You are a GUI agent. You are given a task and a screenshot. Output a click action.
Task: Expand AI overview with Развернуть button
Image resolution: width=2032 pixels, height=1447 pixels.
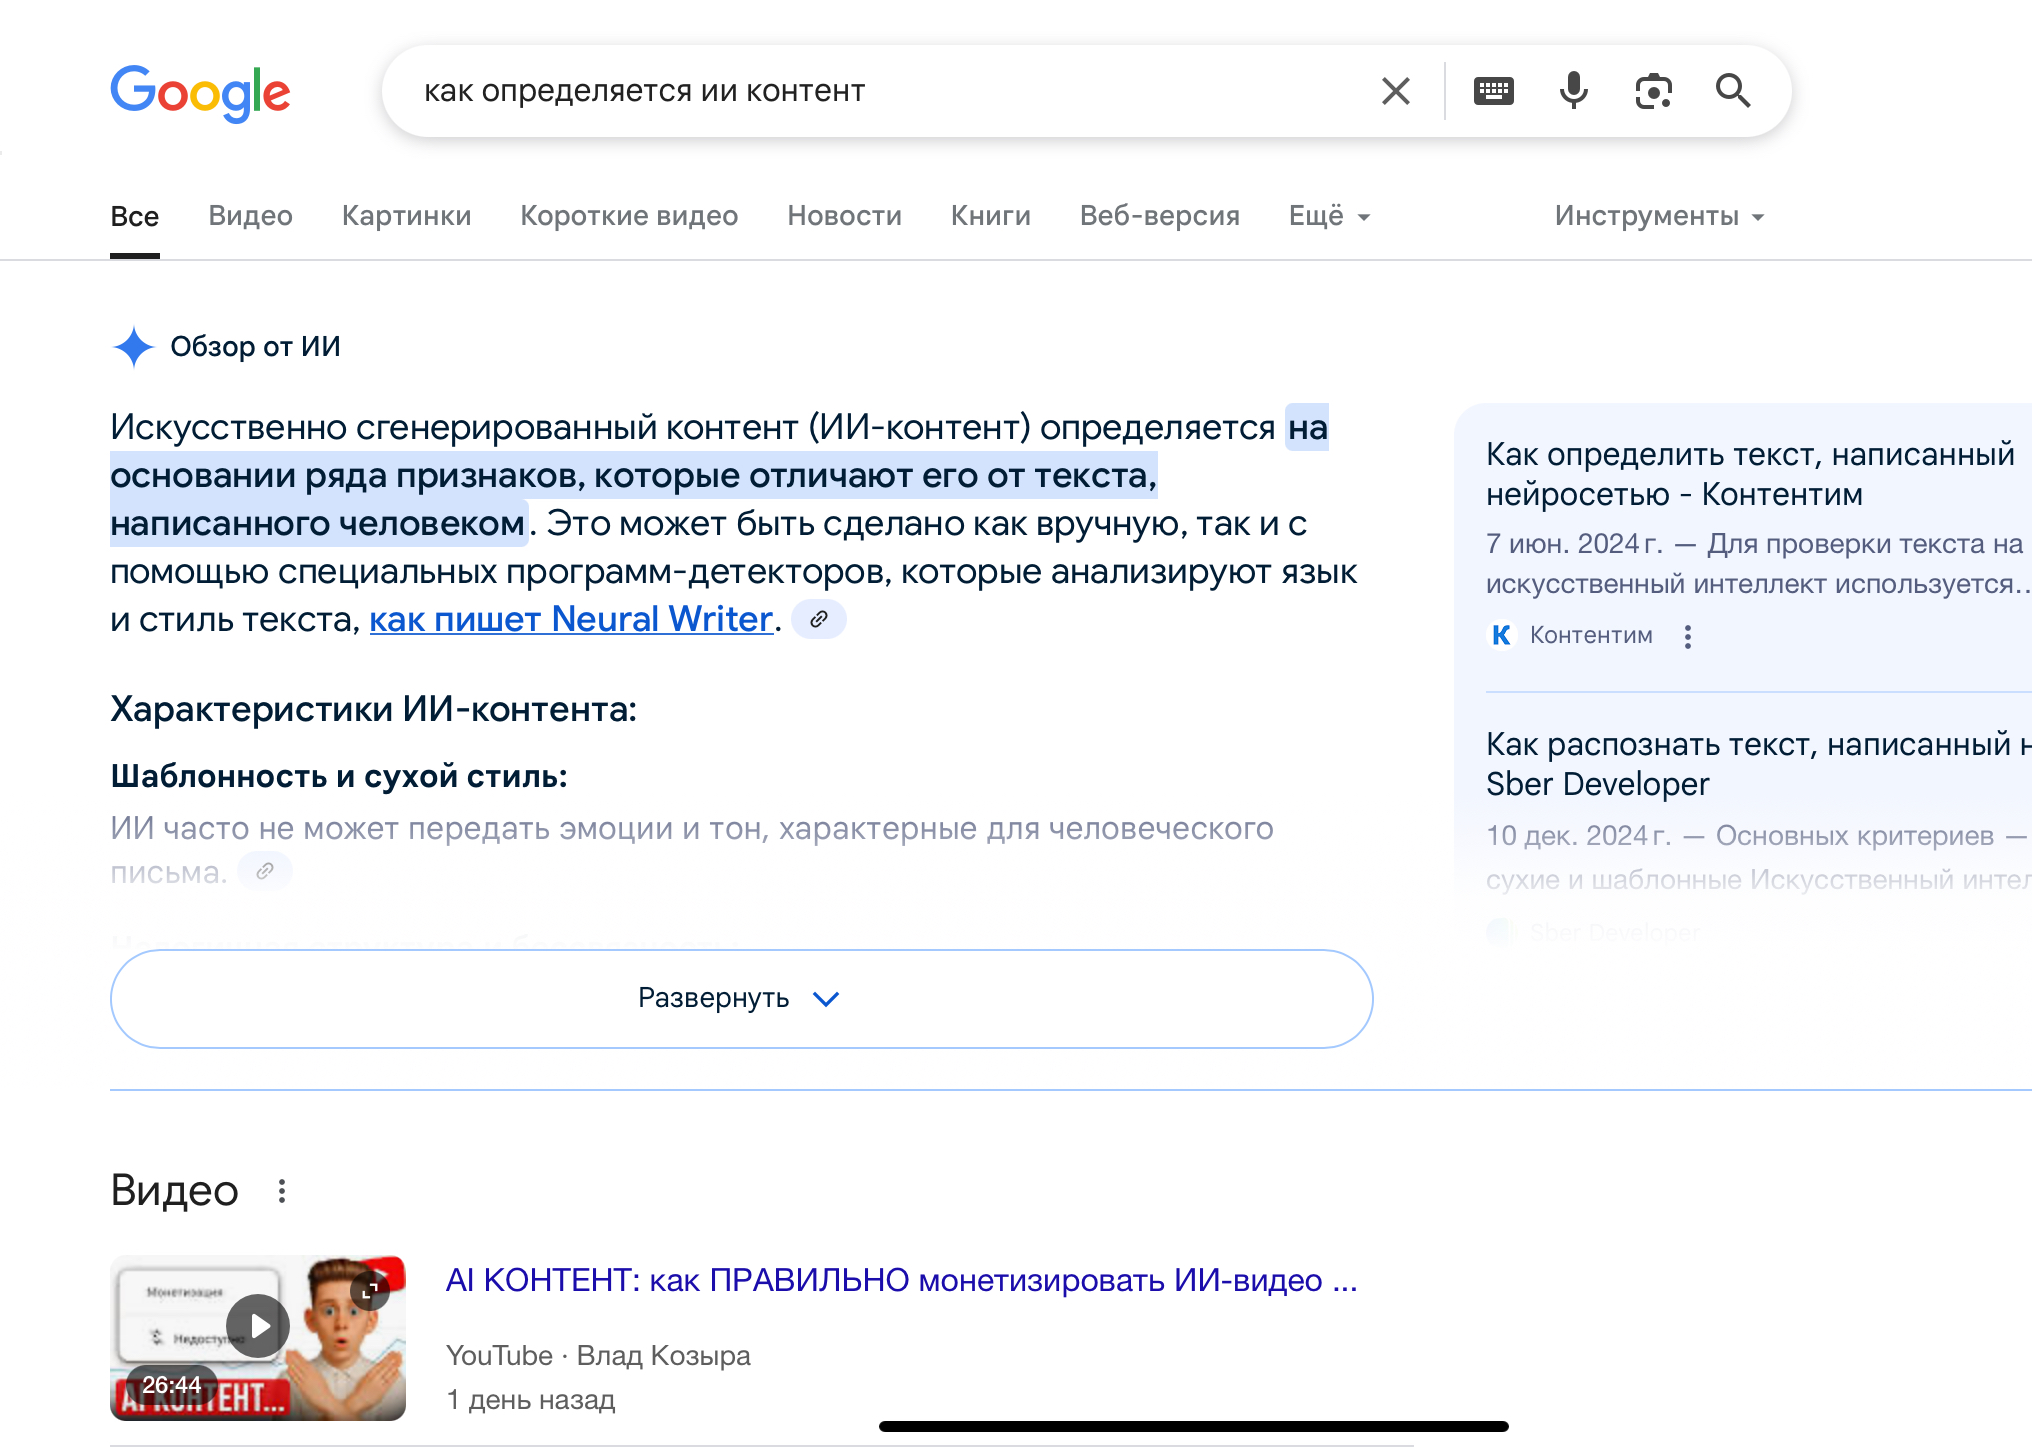pyautogui.click(x=741, y=998)
